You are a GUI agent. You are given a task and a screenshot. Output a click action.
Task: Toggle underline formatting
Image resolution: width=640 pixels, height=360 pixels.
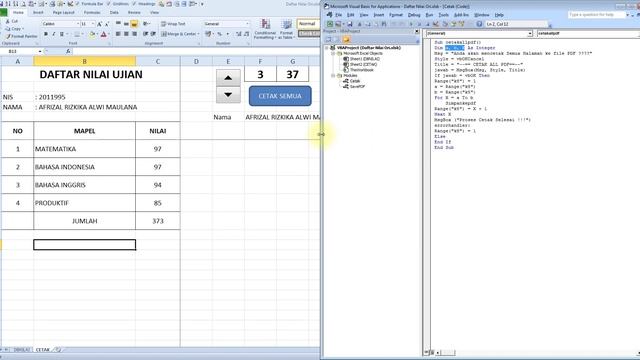pyautogui.click(x=62, y=34)
